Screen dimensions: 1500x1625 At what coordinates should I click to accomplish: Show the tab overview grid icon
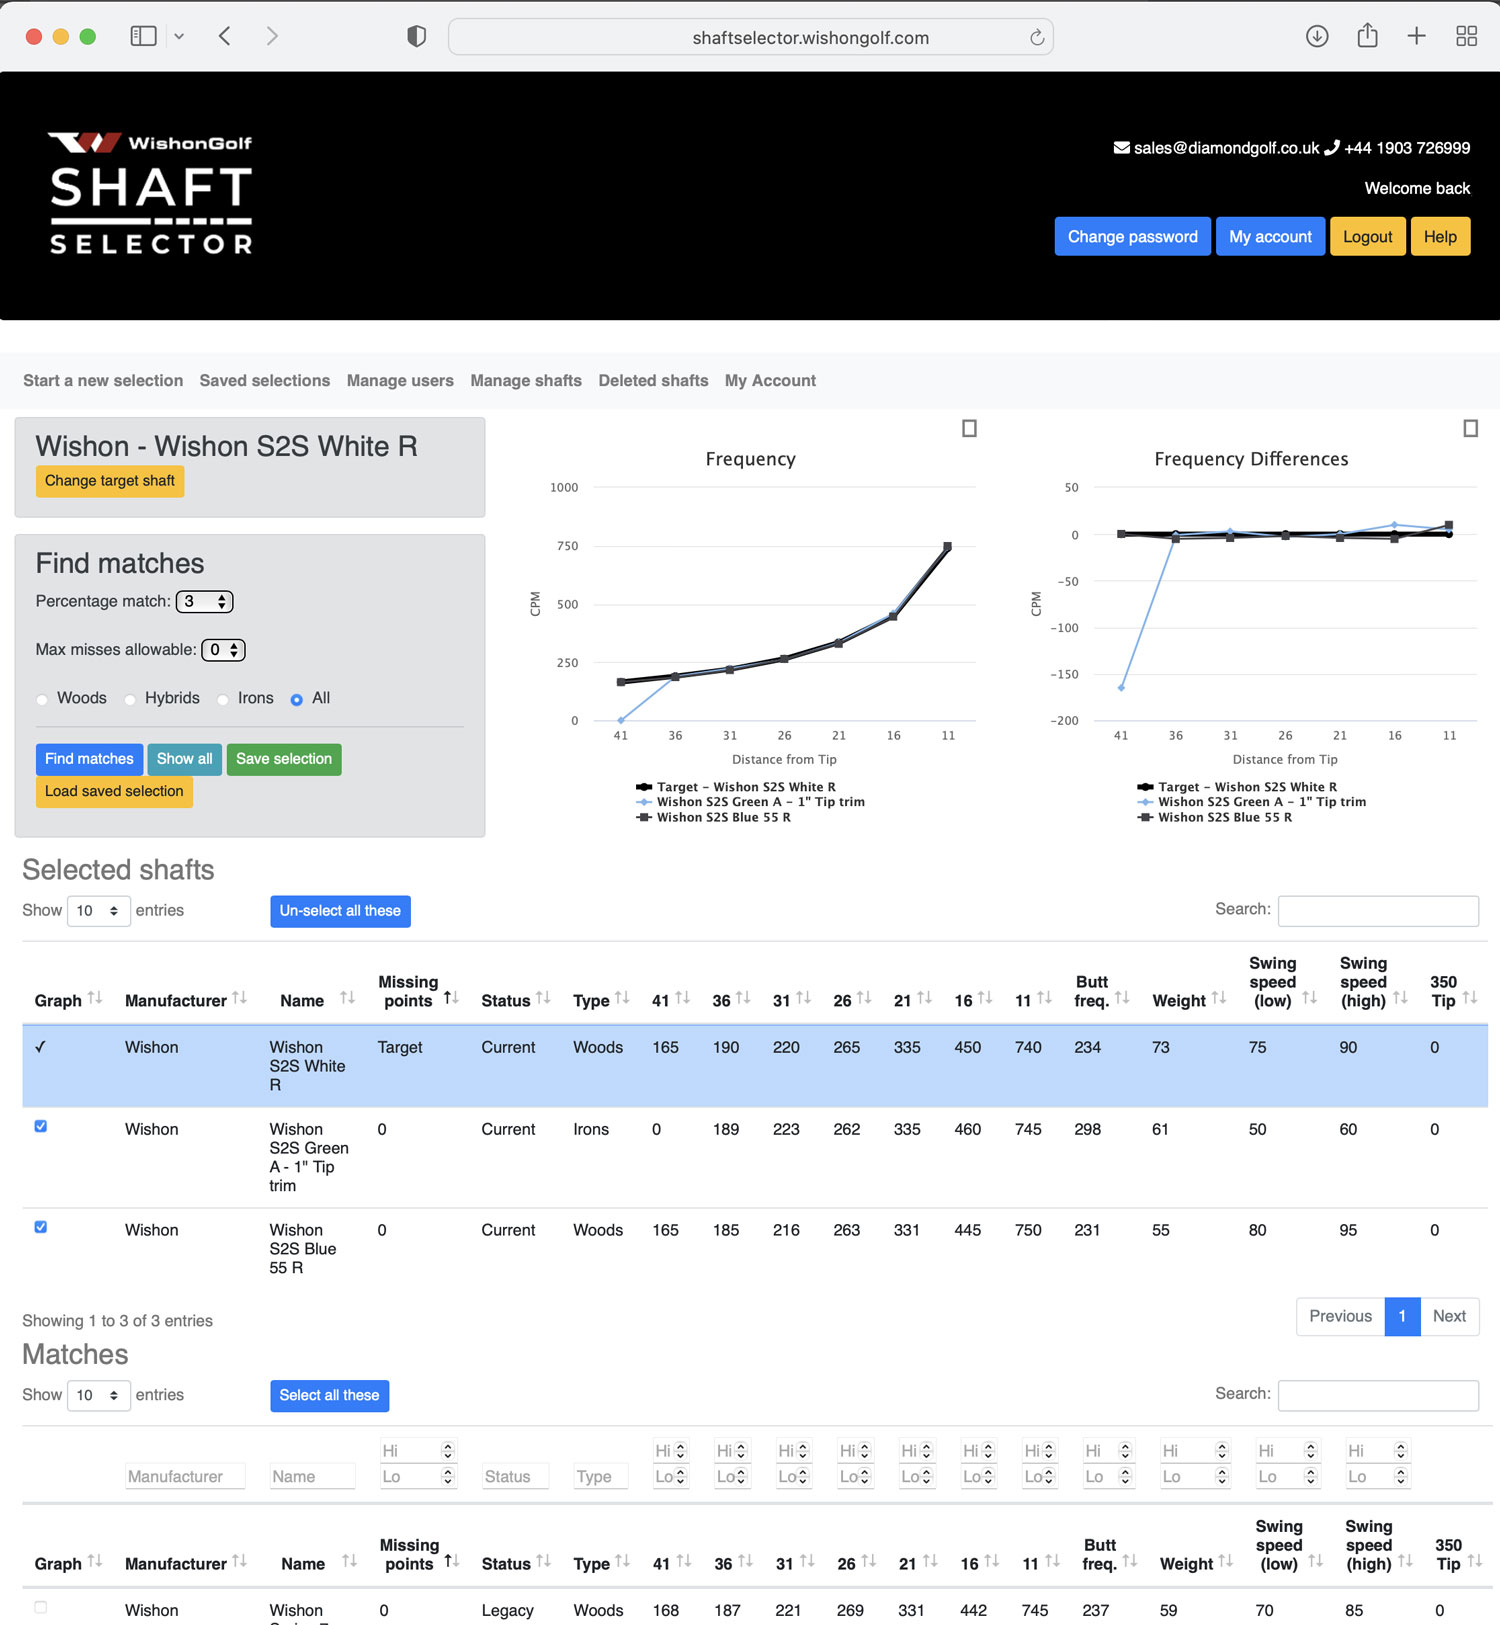pyautogui.click(x=1467, y=37)
